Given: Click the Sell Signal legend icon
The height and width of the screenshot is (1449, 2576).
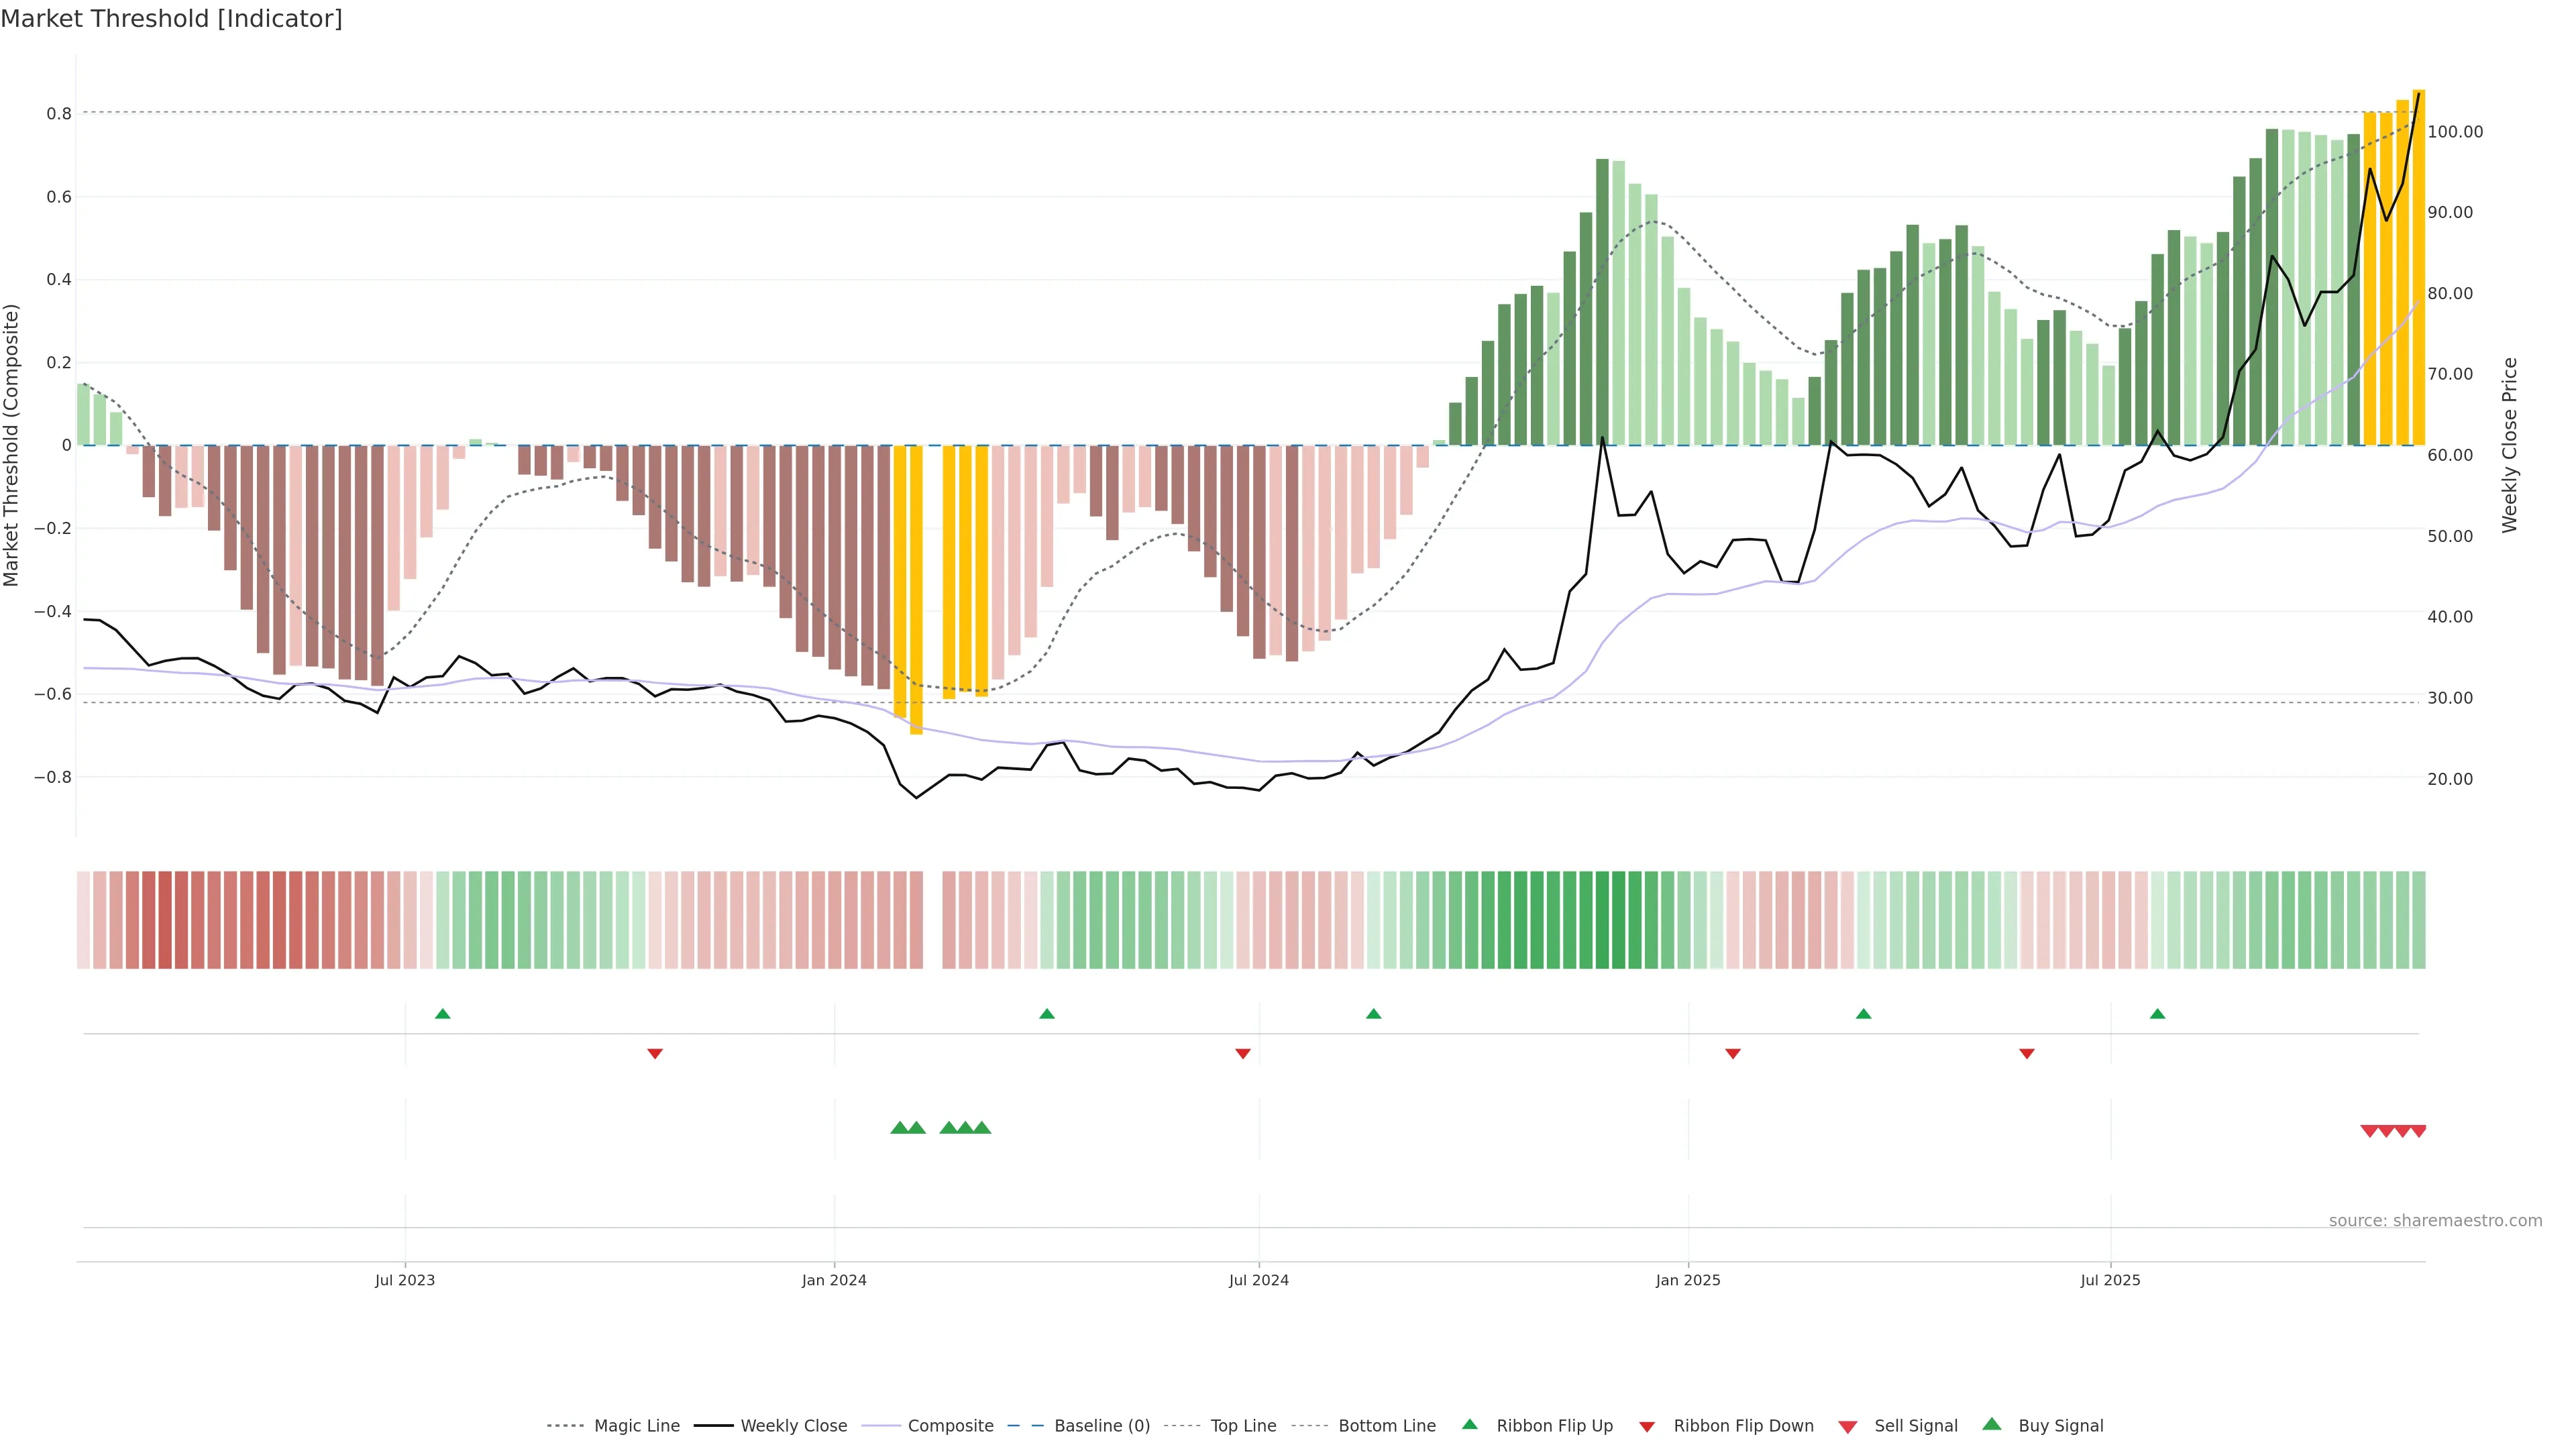Looking at the screenshot, I should 1848,1427.
